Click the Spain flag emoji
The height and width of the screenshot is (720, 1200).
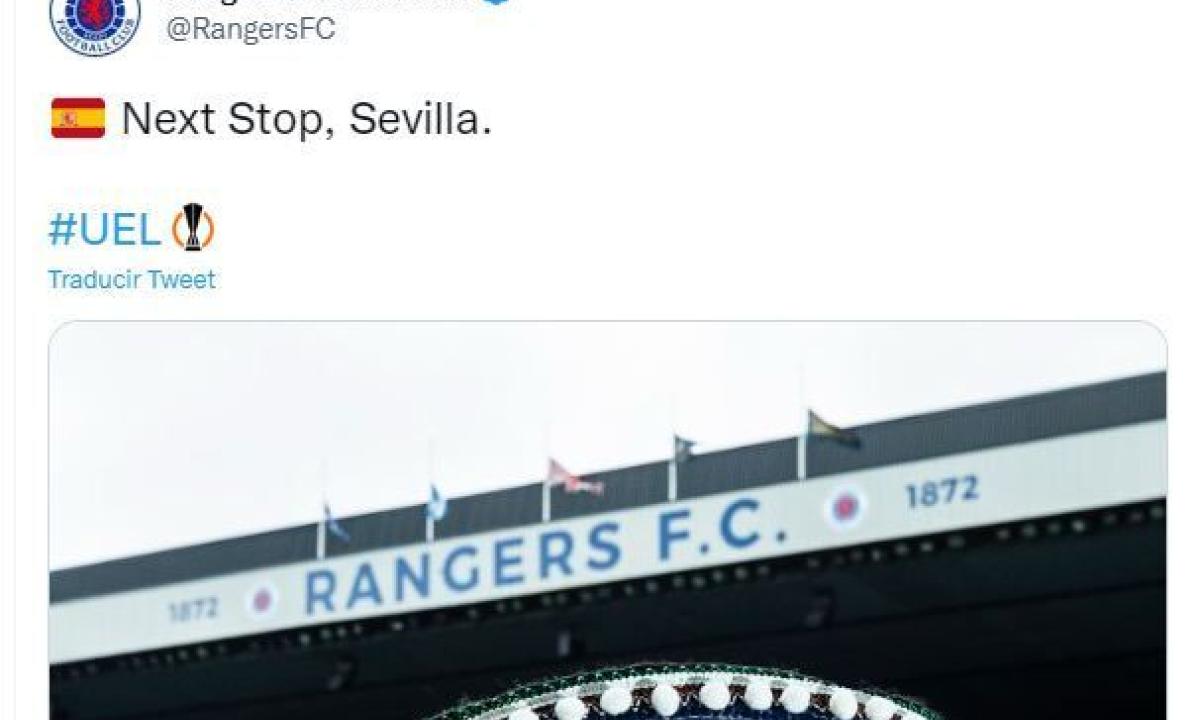(78, 118)
